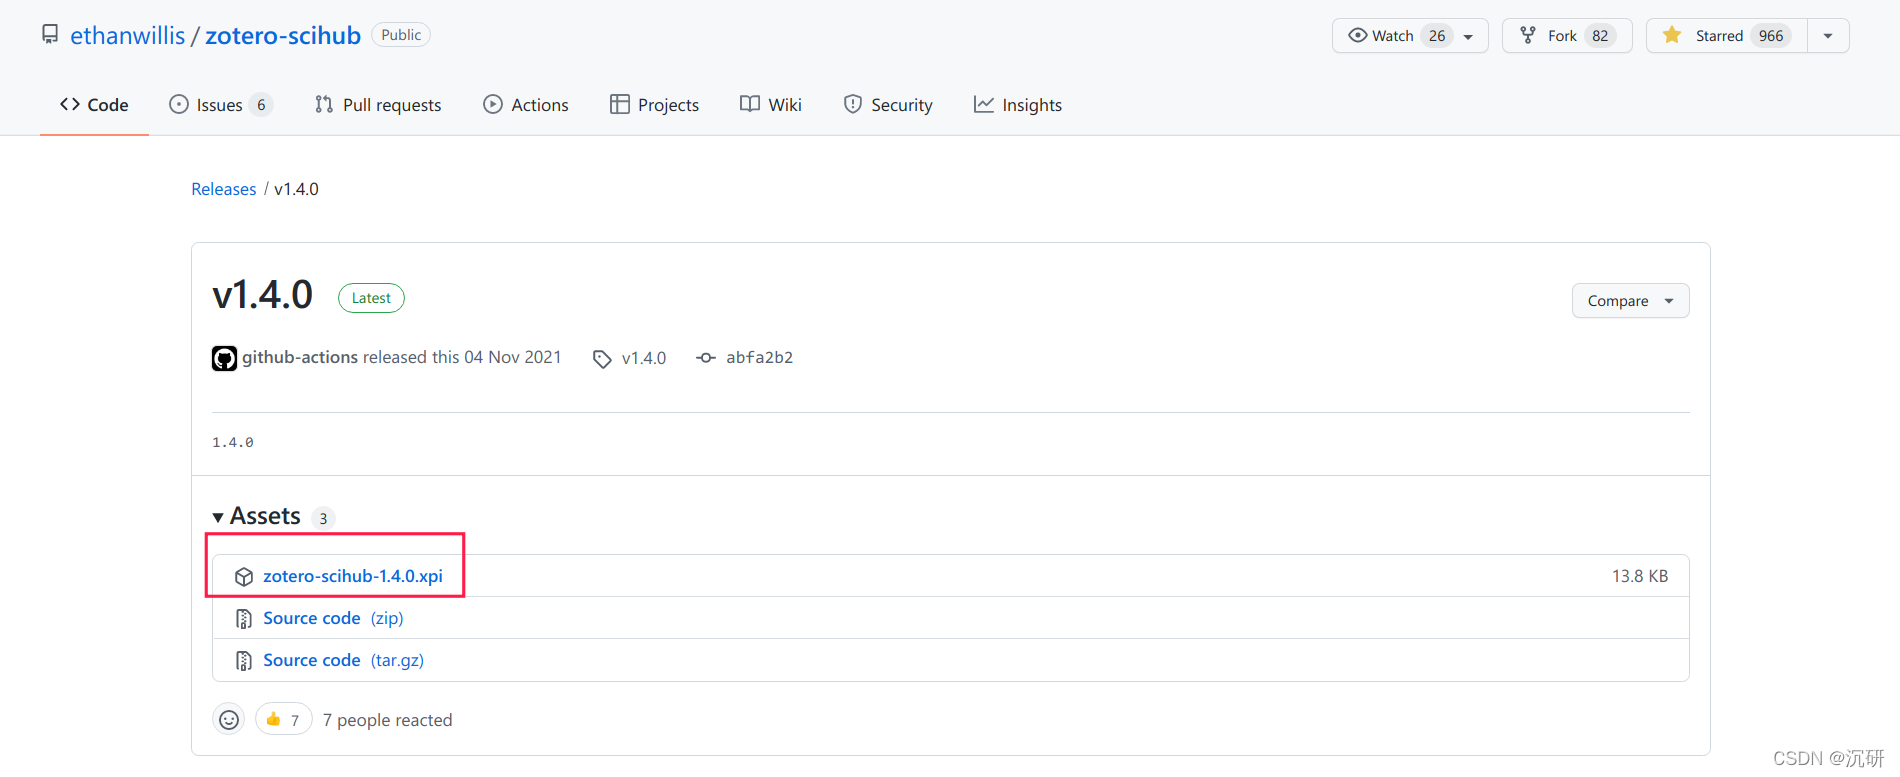
Task: Open the github-actions author link
Action: point(300,357)
